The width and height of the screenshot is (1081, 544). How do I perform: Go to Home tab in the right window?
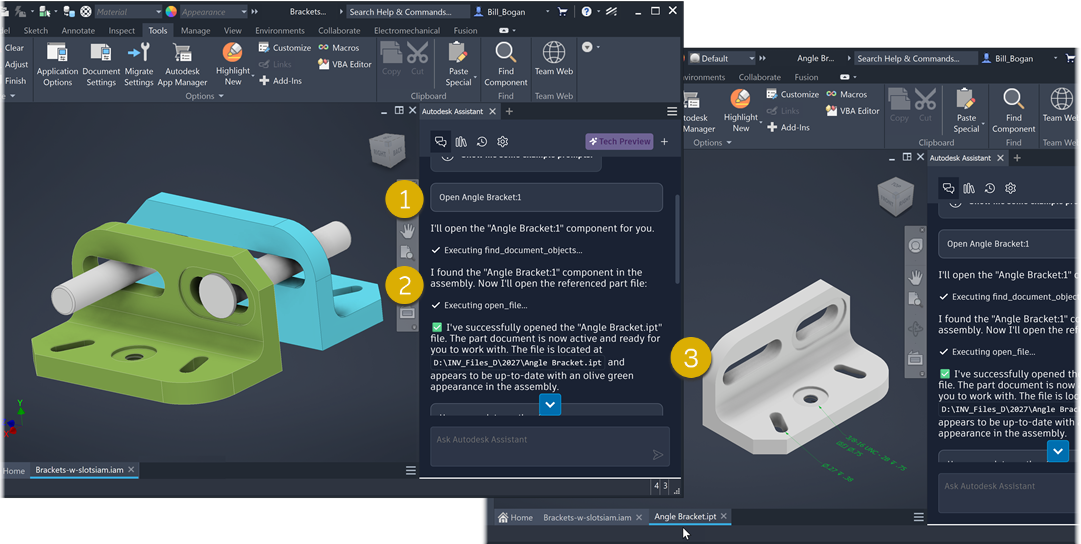(515, 517)
